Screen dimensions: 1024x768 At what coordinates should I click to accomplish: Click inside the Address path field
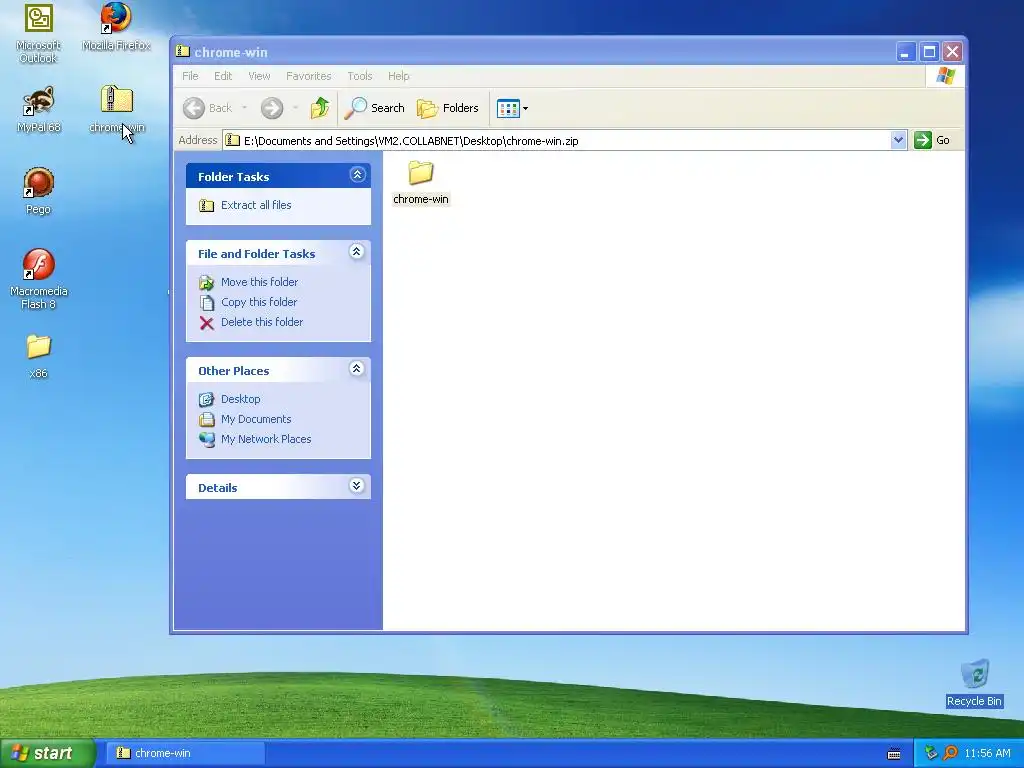coord(557,140)
